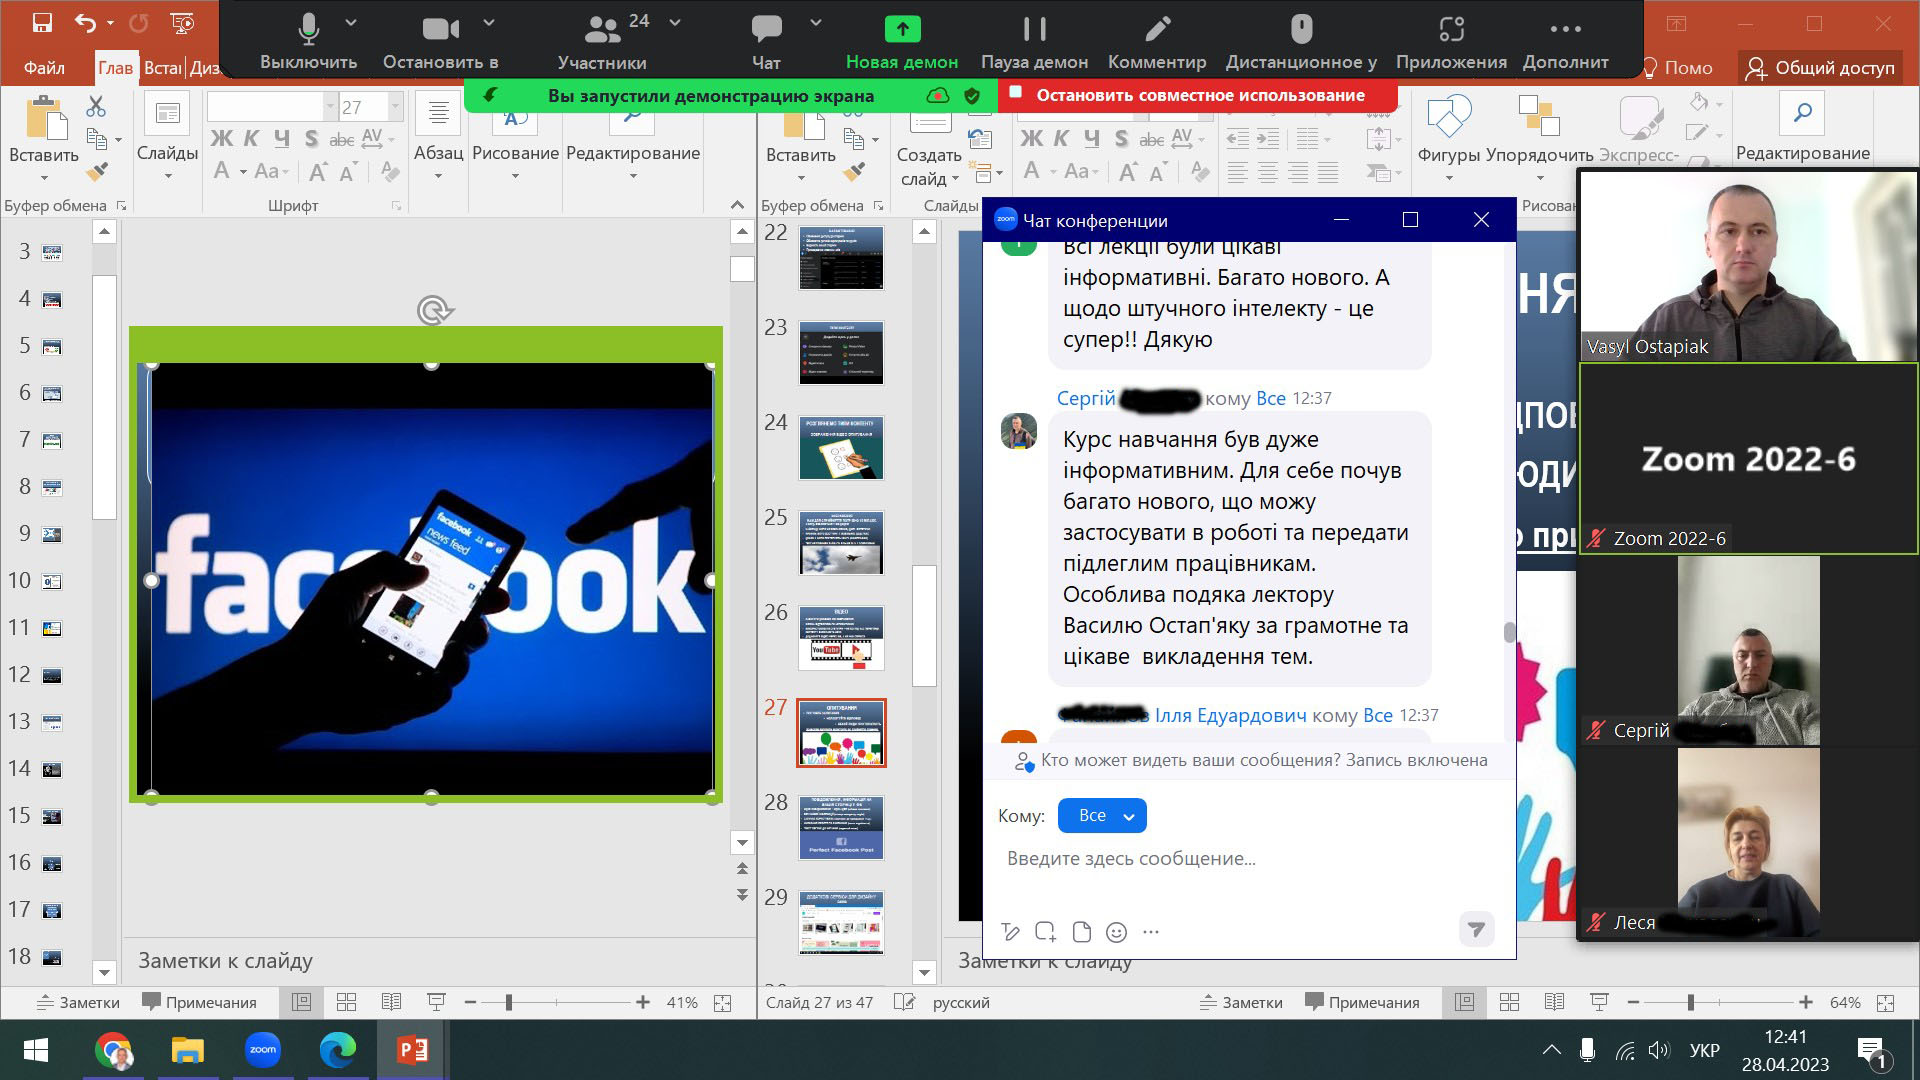Open more options ellipsis in Zoom chat
The width and height of the screenshot is (1920, 1080).
click(x=1151, y=932)
